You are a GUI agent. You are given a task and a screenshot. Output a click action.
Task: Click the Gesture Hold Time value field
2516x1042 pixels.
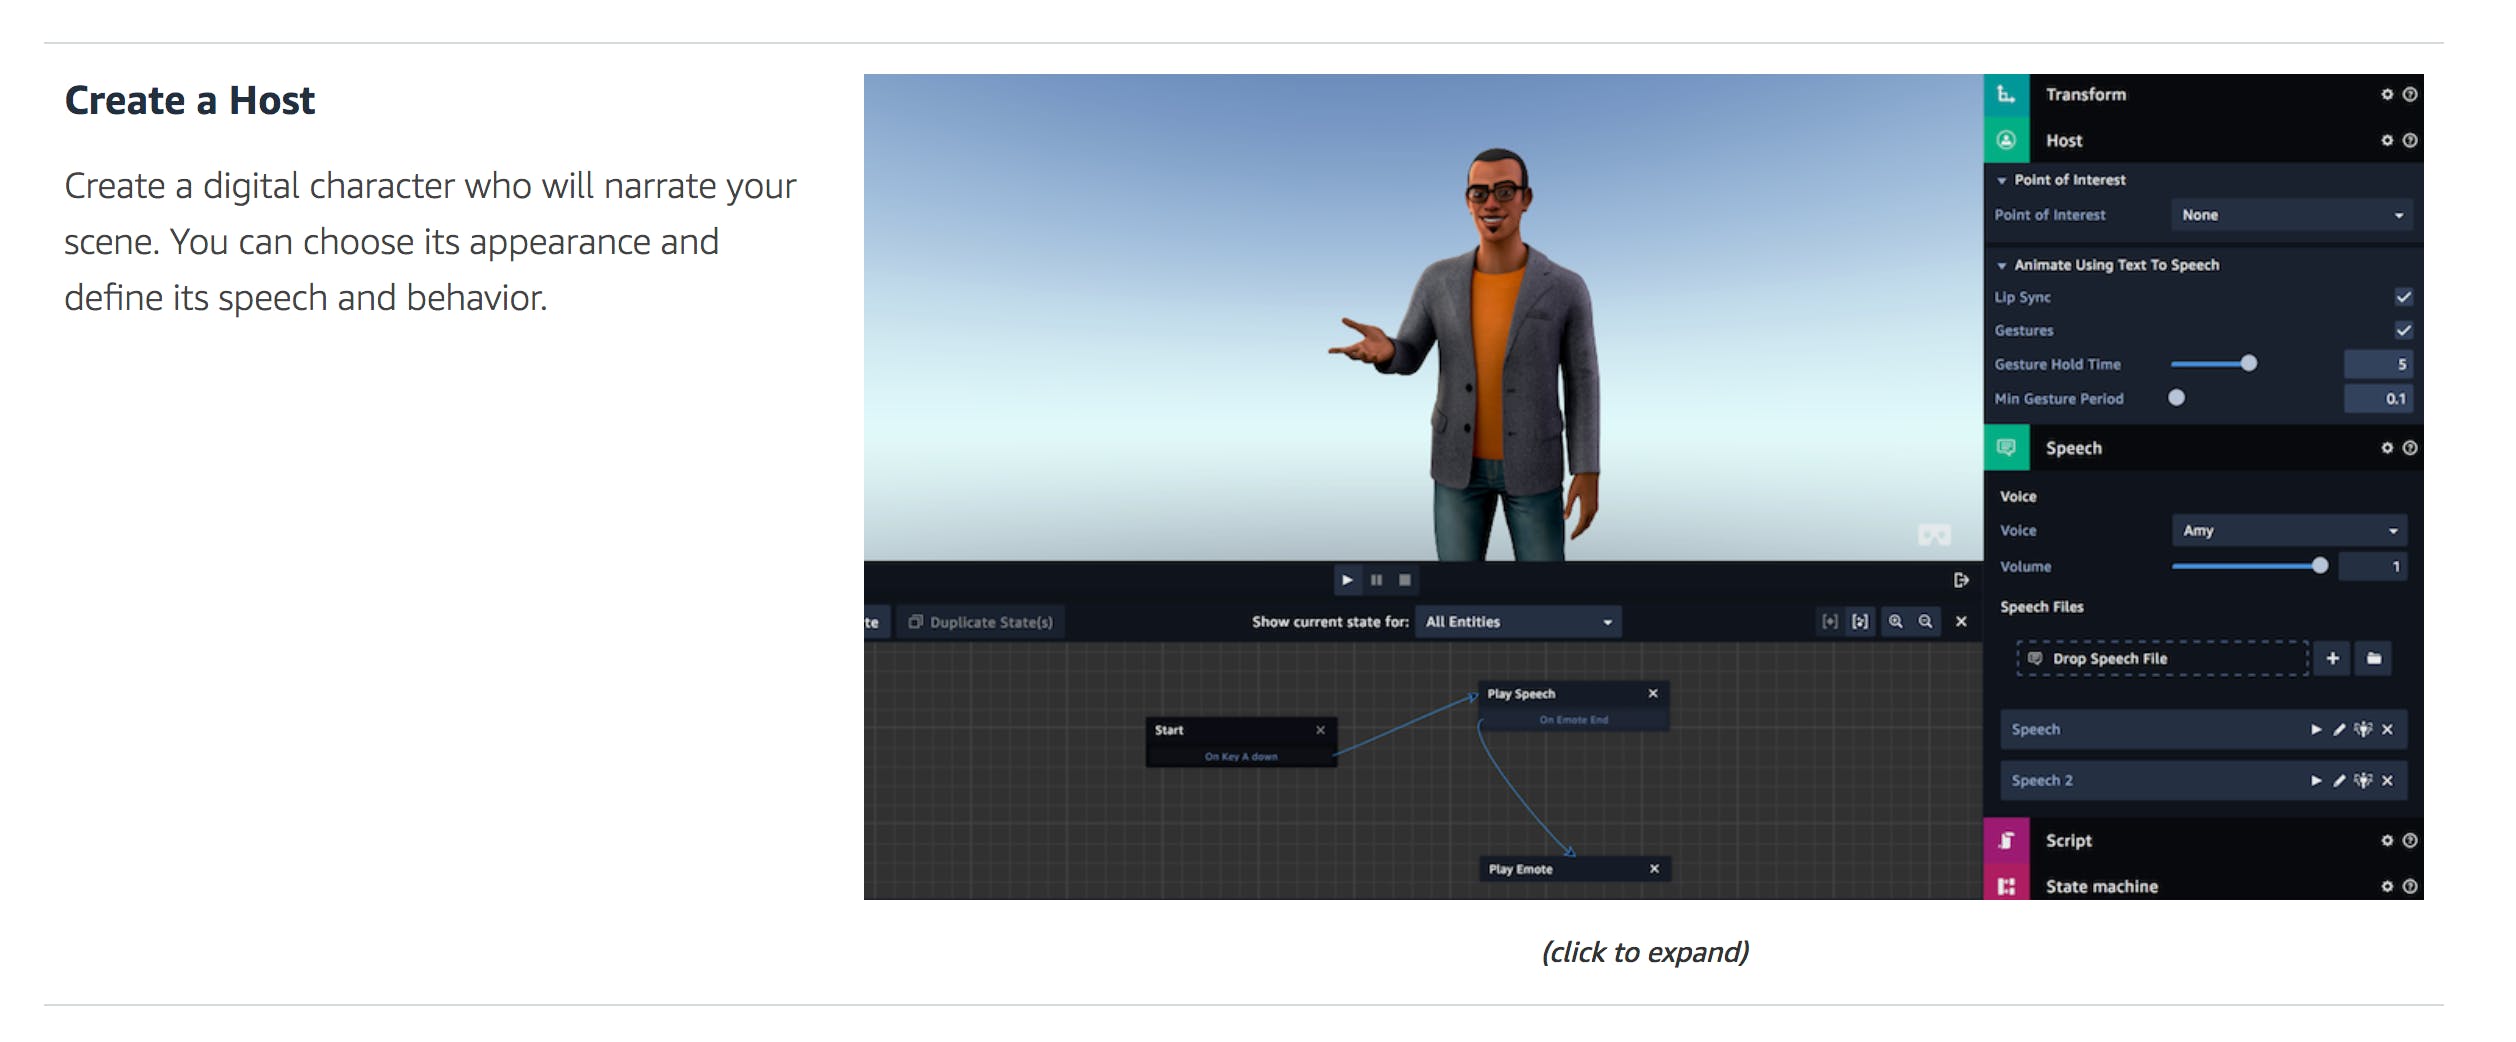pos(2378,364)
